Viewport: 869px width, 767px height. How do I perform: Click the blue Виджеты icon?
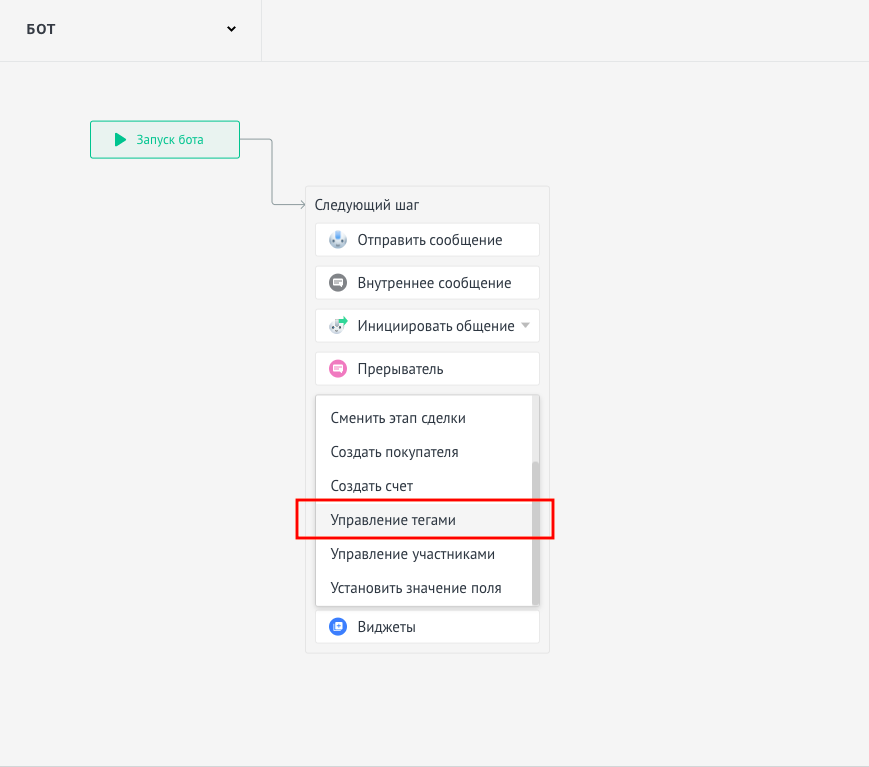coord(338,626)
